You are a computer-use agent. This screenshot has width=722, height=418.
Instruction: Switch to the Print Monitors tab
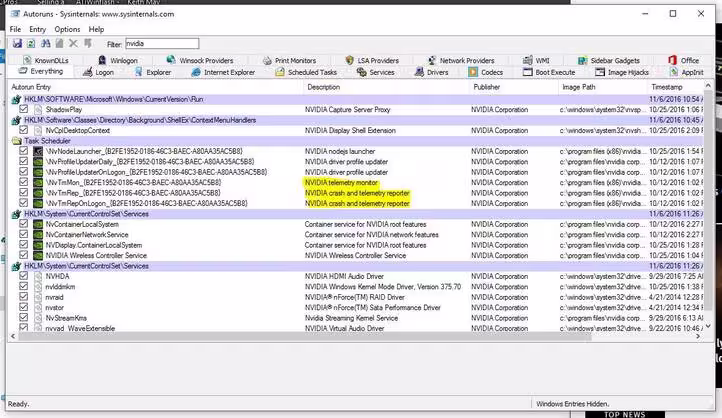tap(289, 60)
